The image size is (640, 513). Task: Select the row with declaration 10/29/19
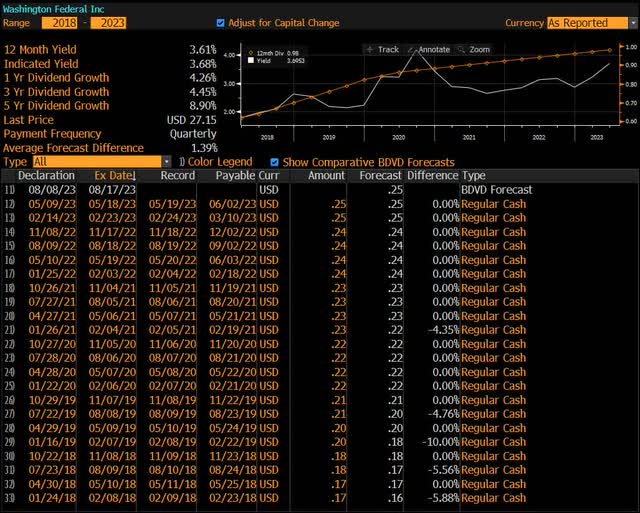tap(320, 400)
